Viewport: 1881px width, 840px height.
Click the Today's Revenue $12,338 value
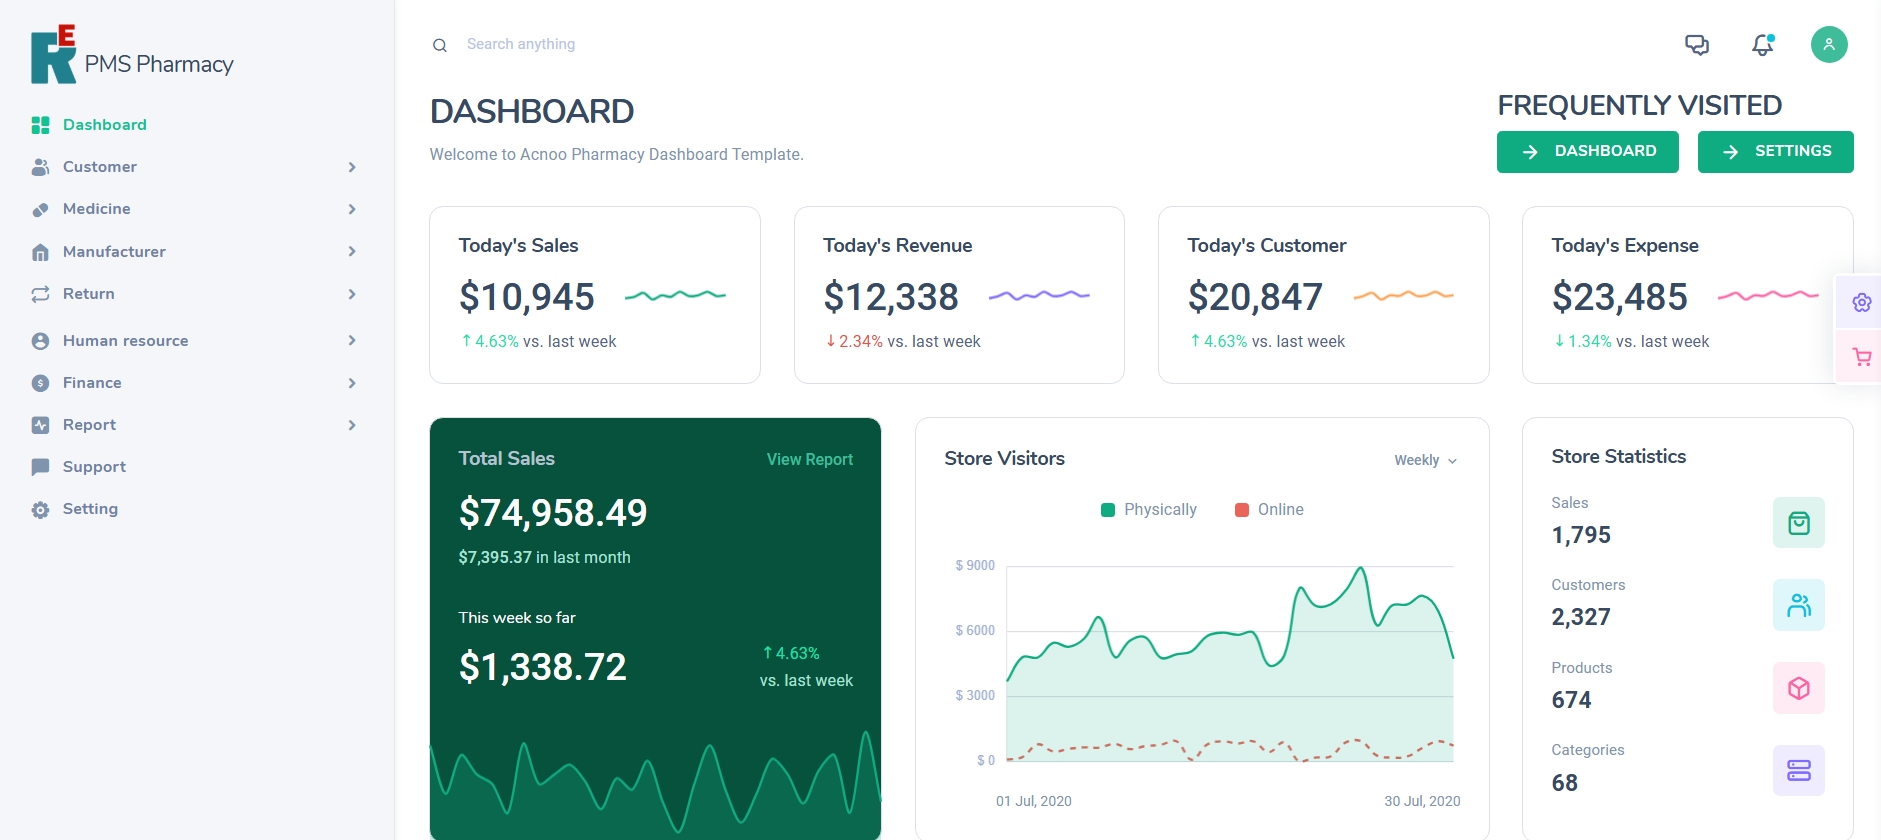pos(891,297)
